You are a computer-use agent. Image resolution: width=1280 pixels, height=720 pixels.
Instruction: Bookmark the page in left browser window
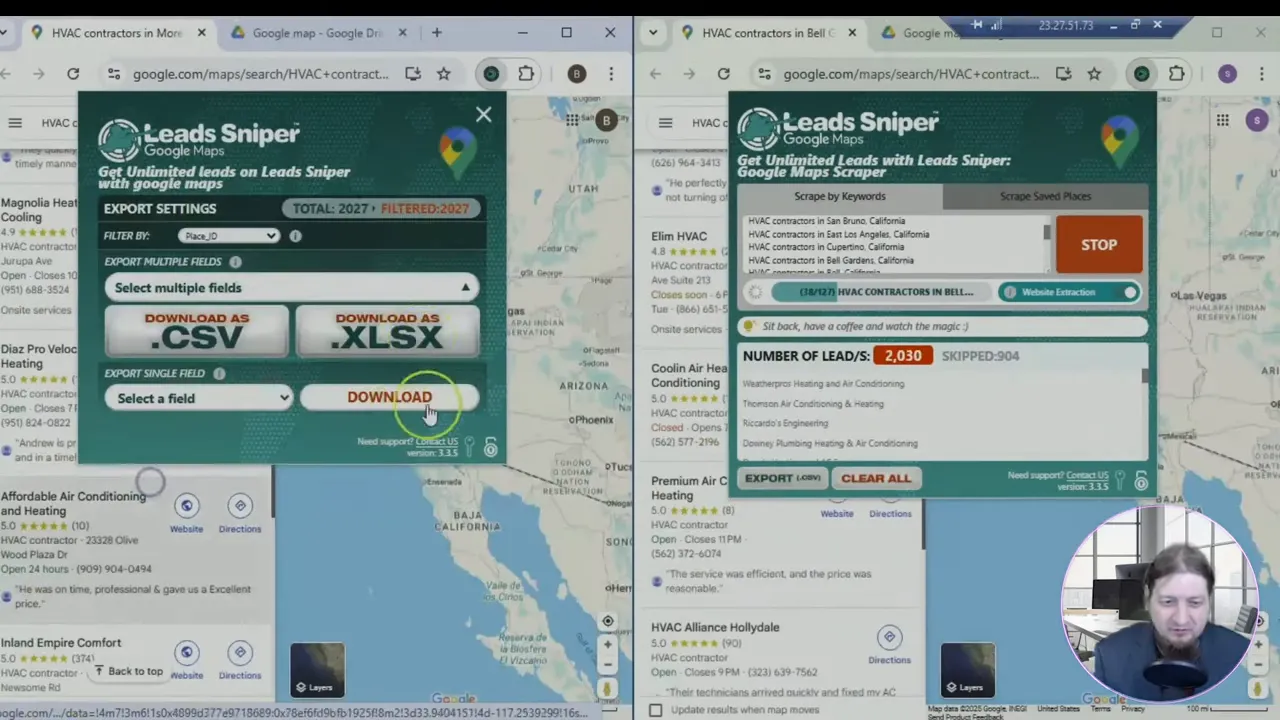(x=443, y=74)
